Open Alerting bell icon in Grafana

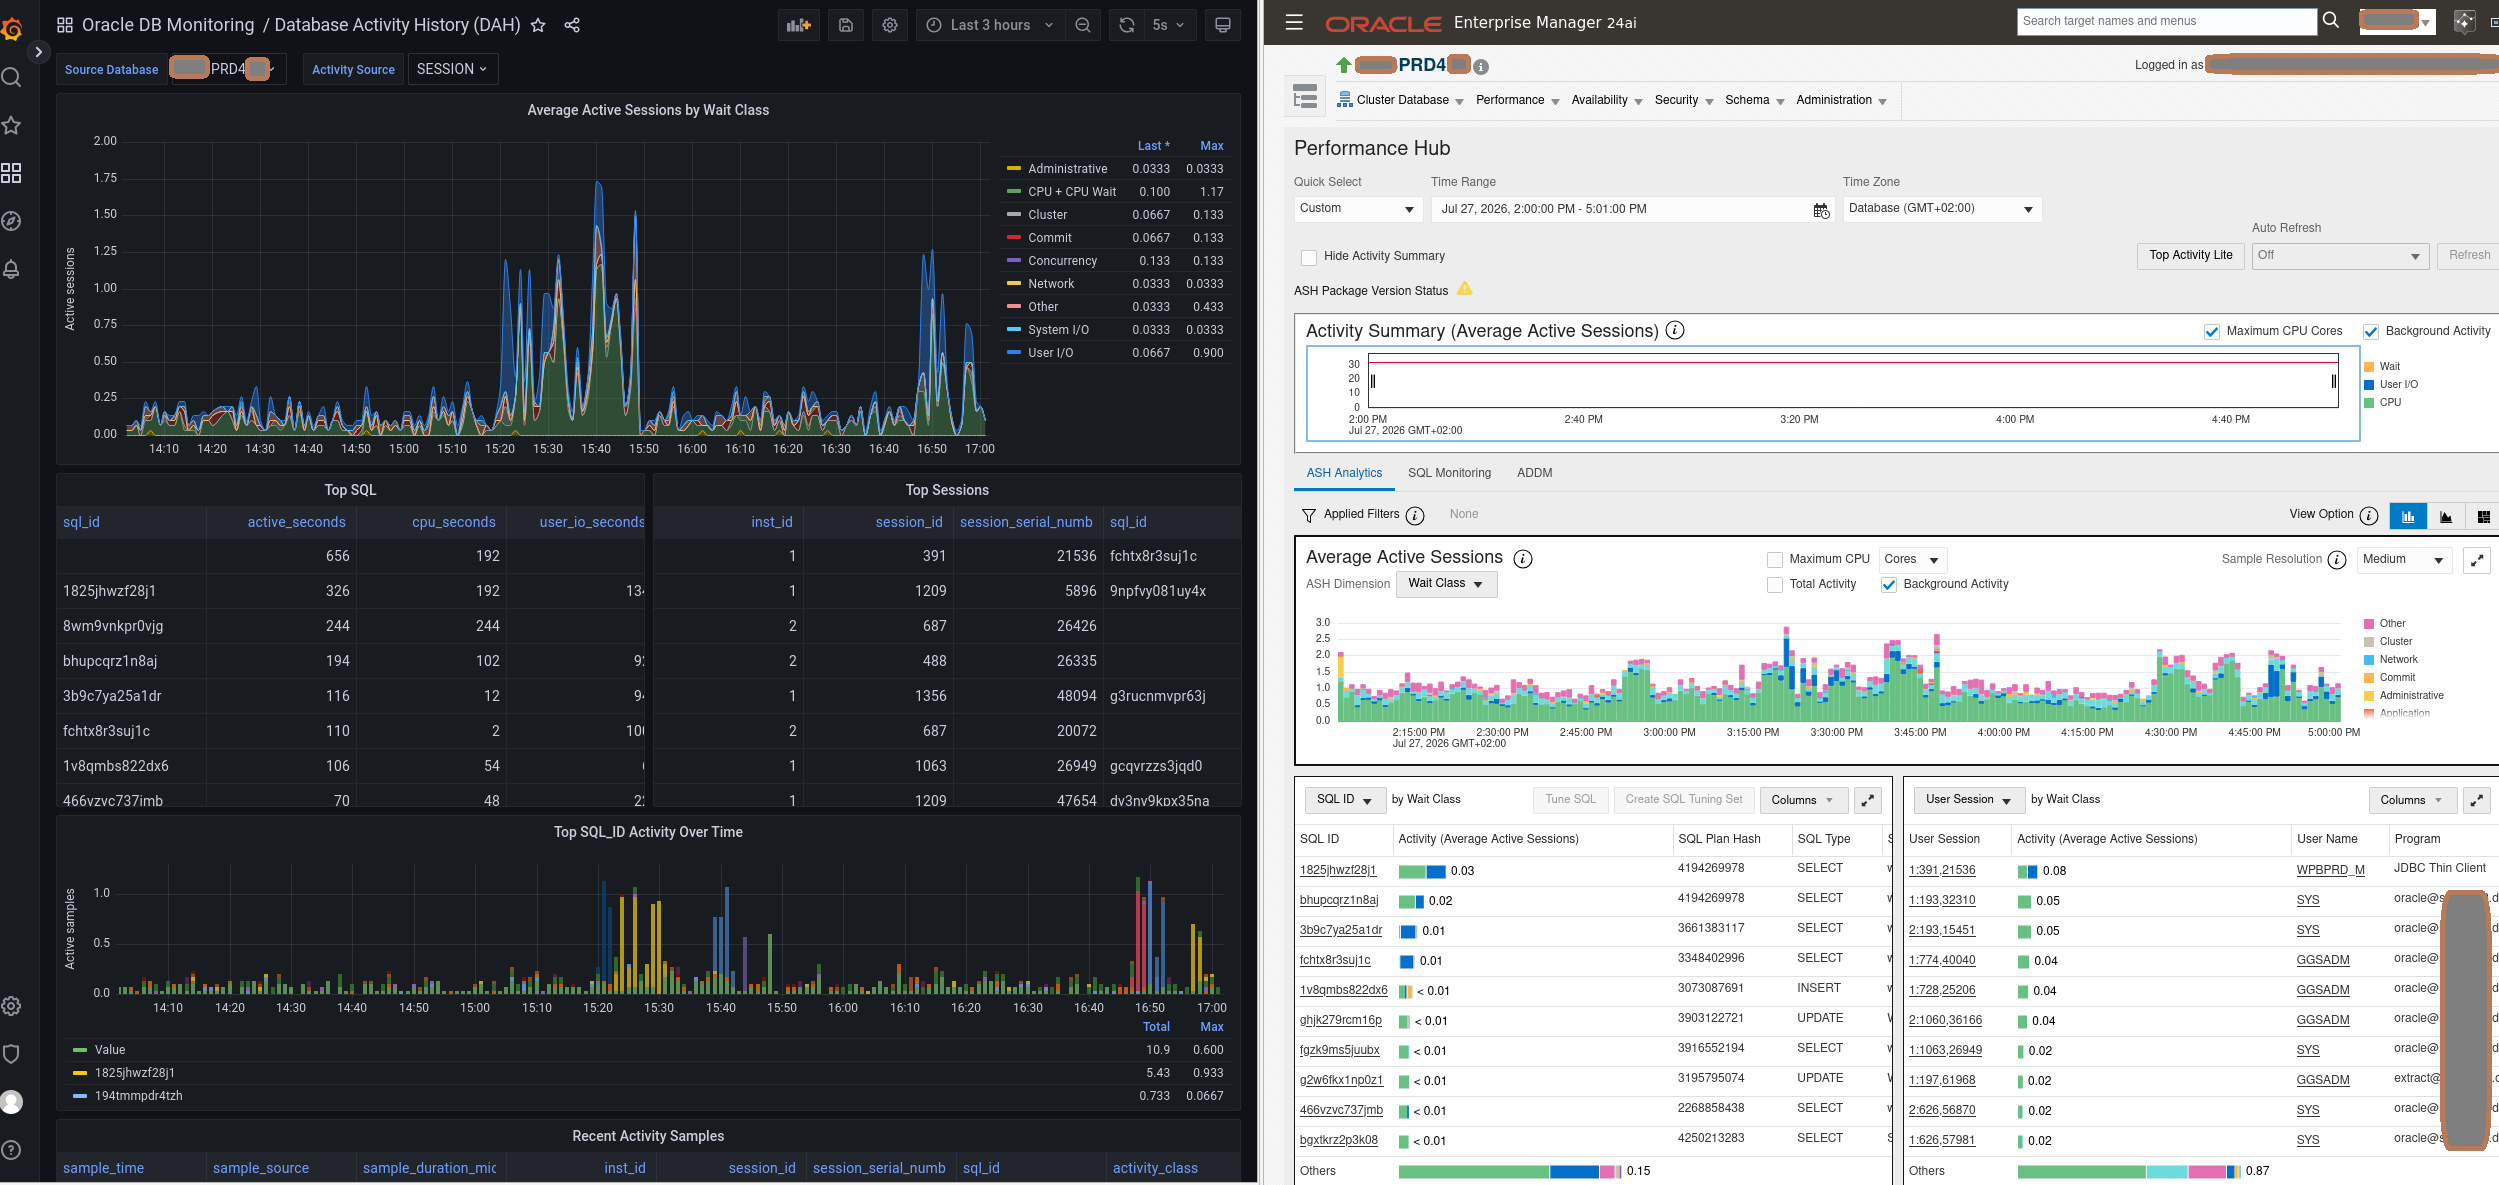click(x=12, y=269)
